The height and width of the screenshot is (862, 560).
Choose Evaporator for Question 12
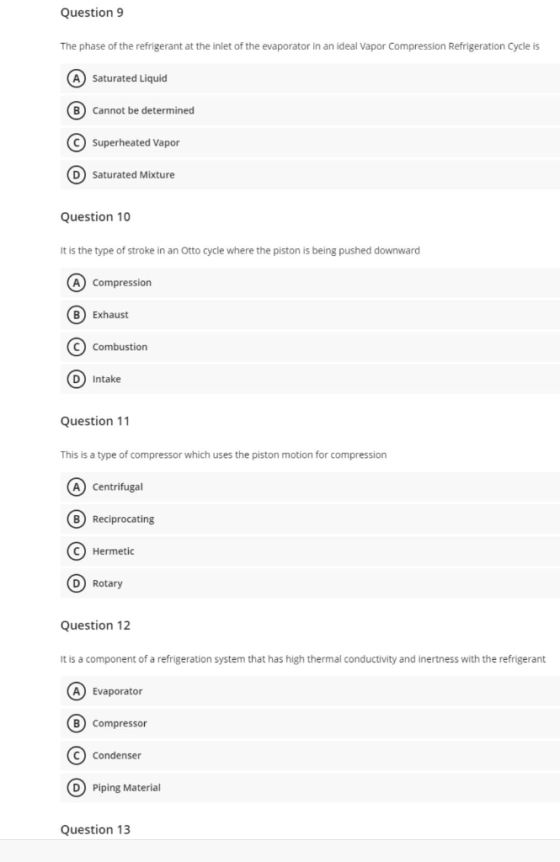(x=310, y=691)
